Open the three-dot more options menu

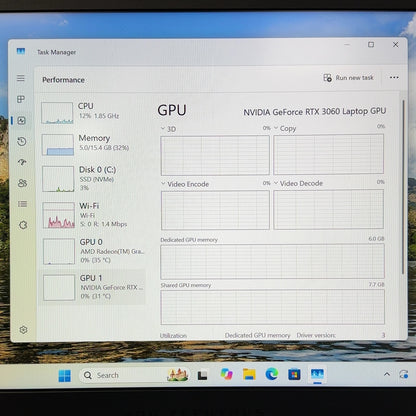point(394,77)
